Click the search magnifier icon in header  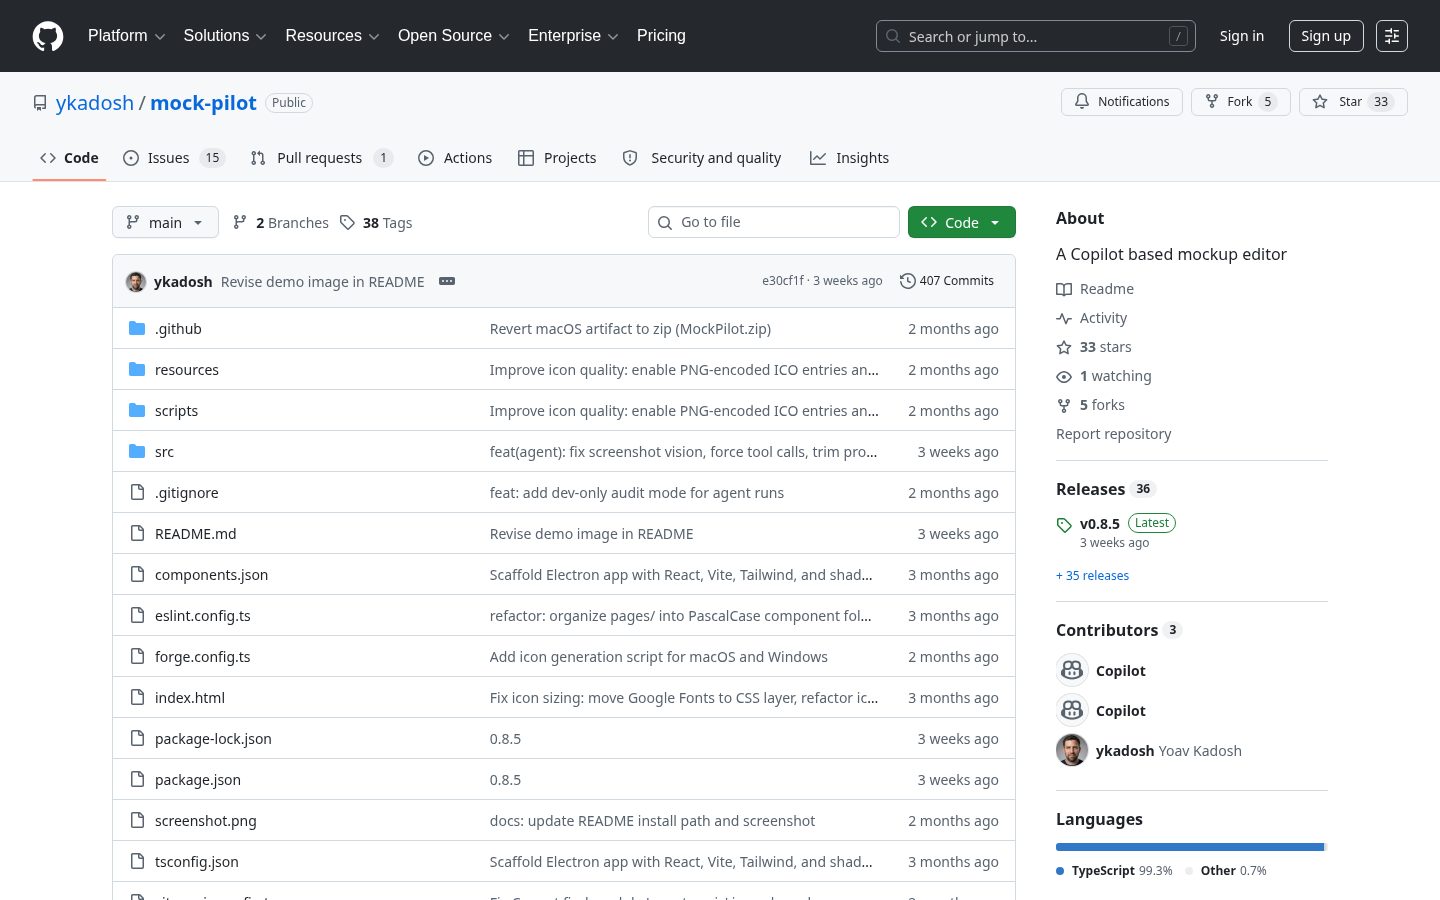pos(893,36)
